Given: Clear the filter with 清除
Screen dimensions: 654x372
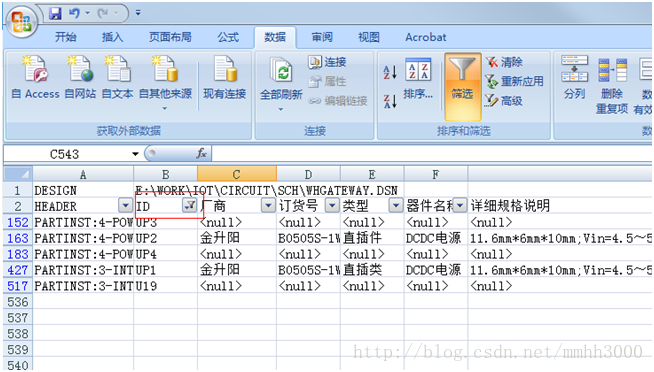Looking at the screenshot, I should pyautogui.click(x=504, y=62).
